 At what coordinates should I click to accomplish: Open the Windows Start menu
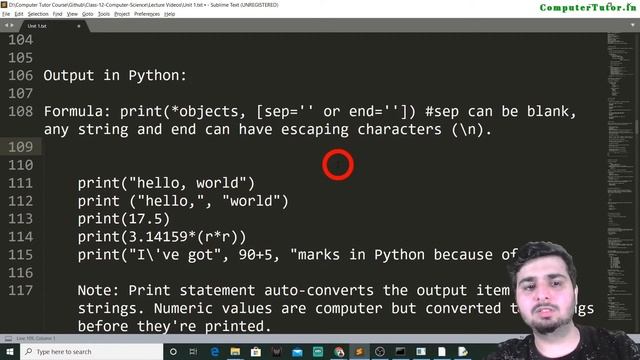pyautogui.click(x=10, y=351)
